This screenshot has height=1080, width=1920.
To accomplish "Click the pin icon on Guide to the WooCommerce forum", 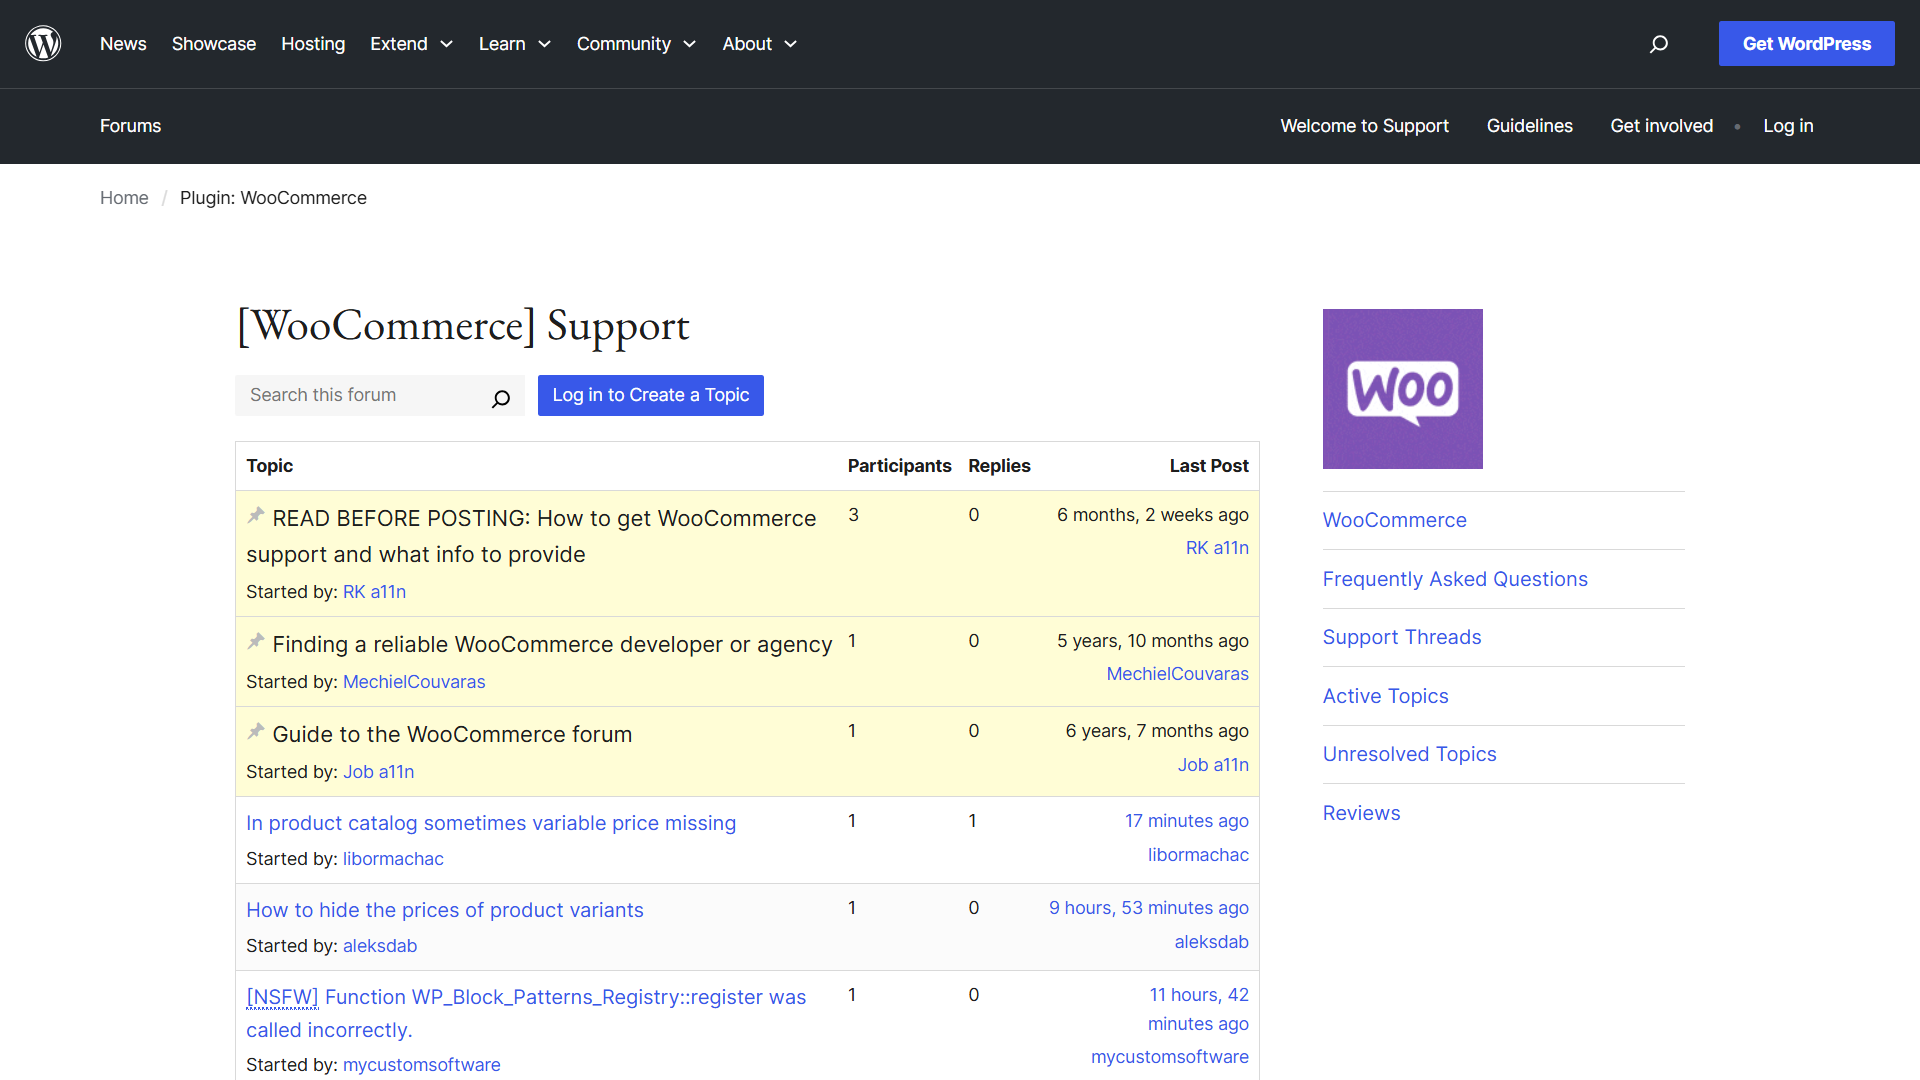I will [x=256, y=731].
